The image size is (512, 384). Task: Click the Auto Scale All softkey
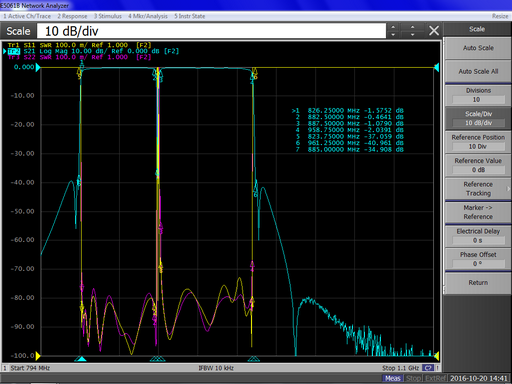click(x=478, y=71)
